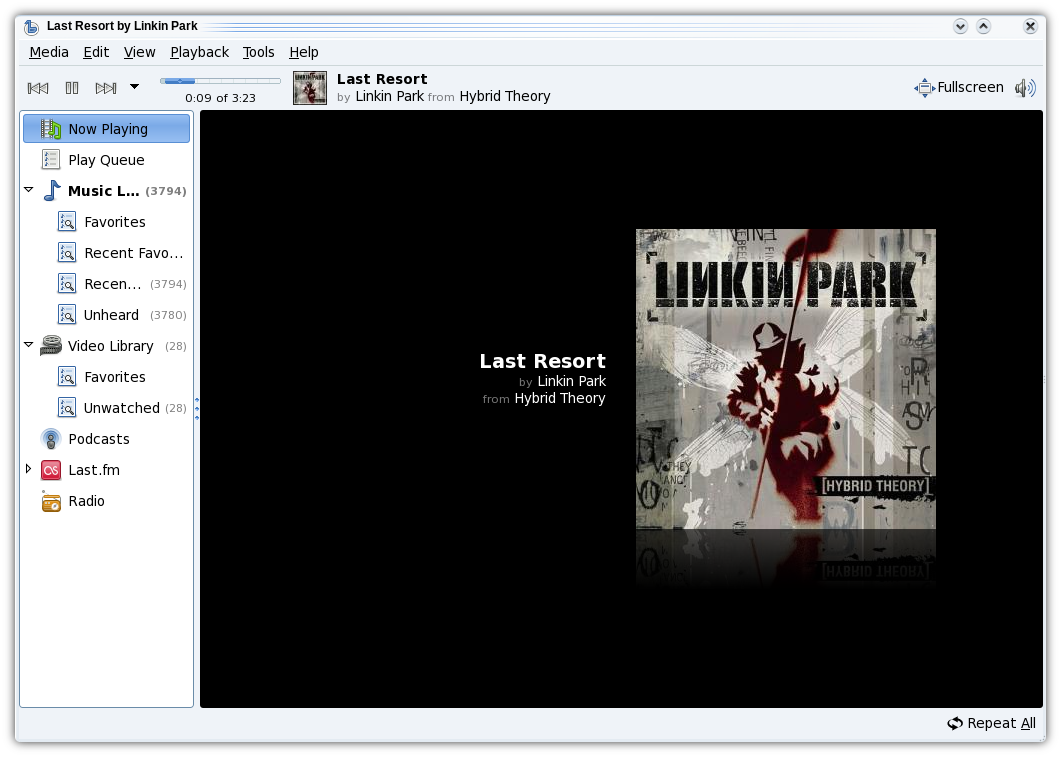The width and height of the screenshot is (1061, 757).
Task: Skip to the previous track
Action: 38,88
